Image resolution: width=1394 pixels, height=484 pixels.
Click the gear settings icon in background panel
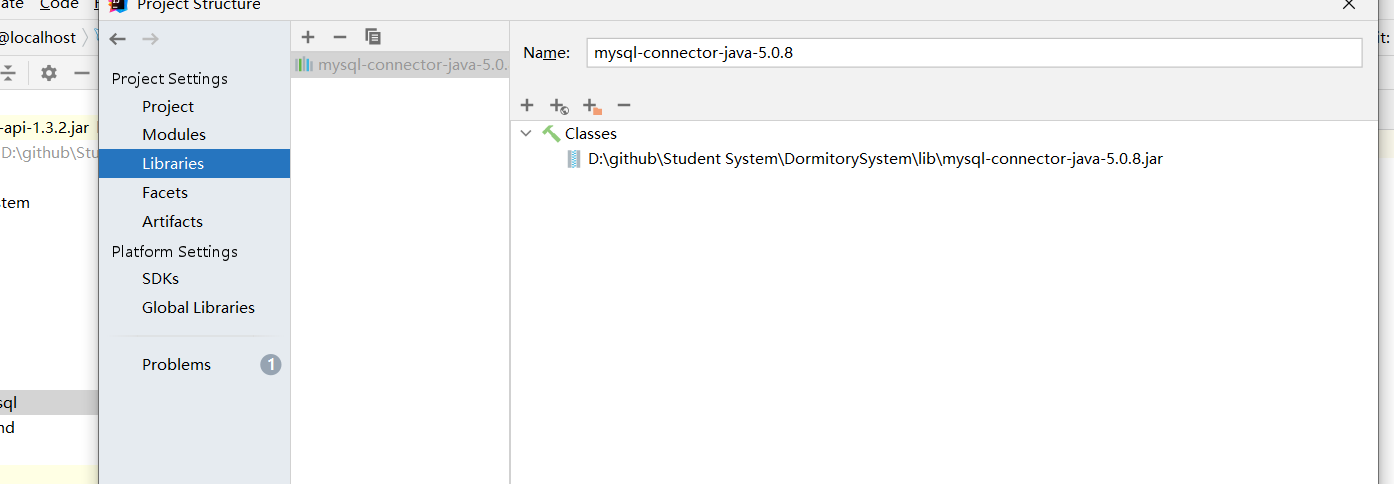(x=49, y=73)
